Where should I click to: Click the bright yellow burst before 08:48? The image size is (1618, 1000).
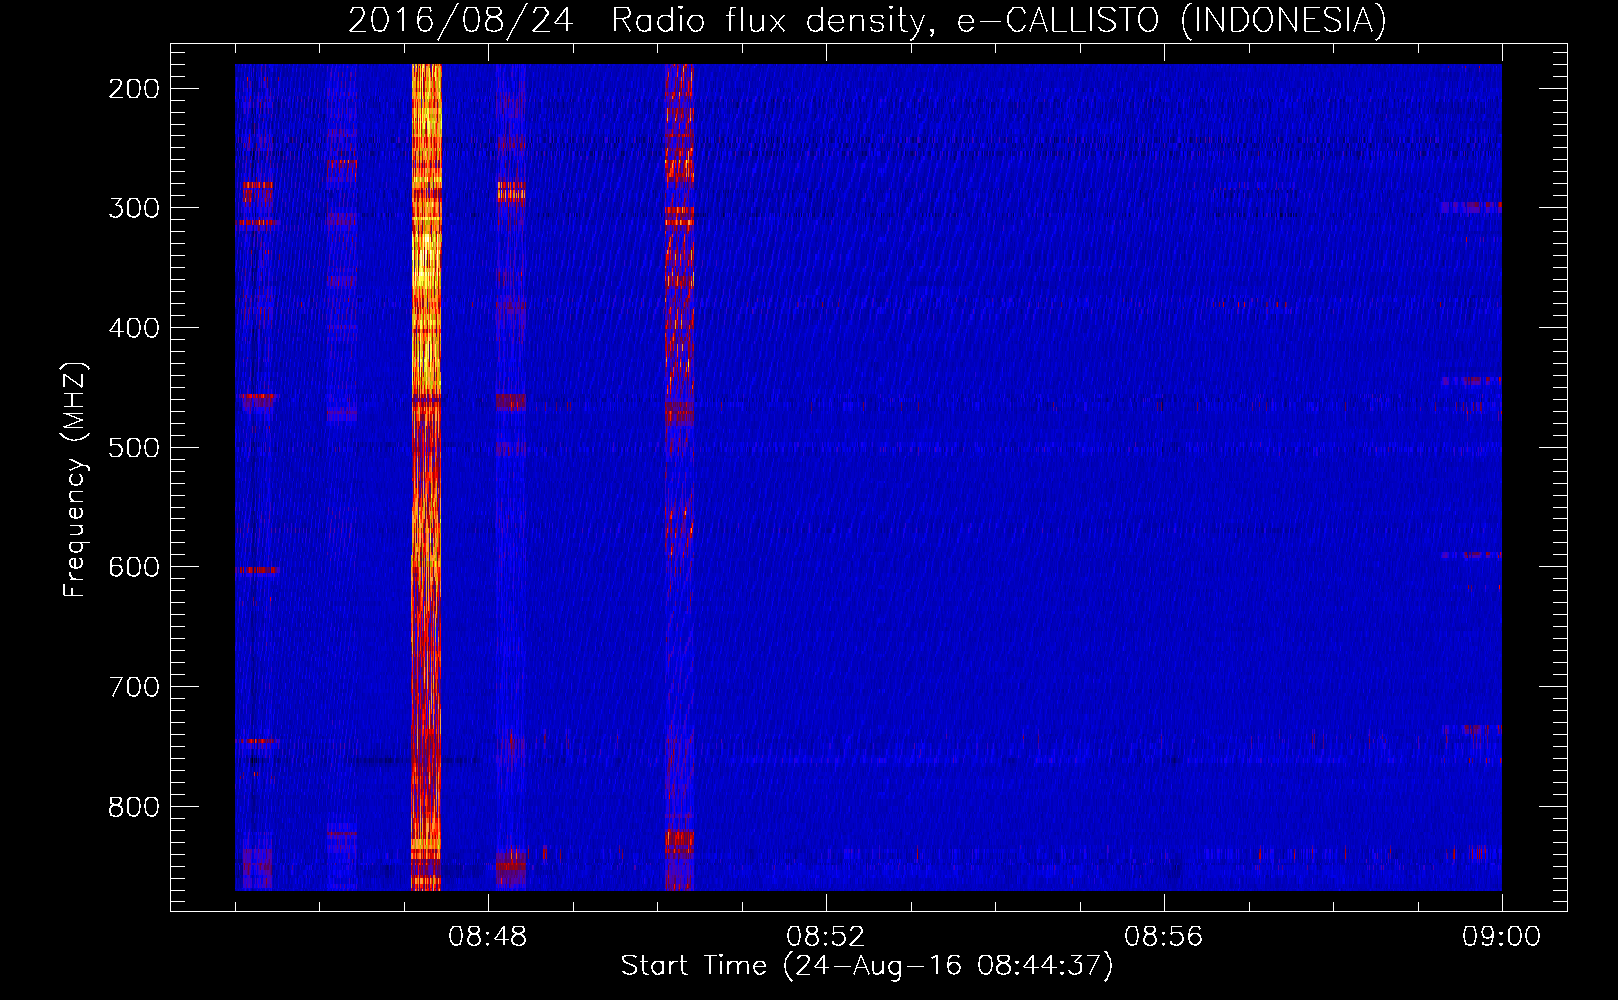click(426, 477)
